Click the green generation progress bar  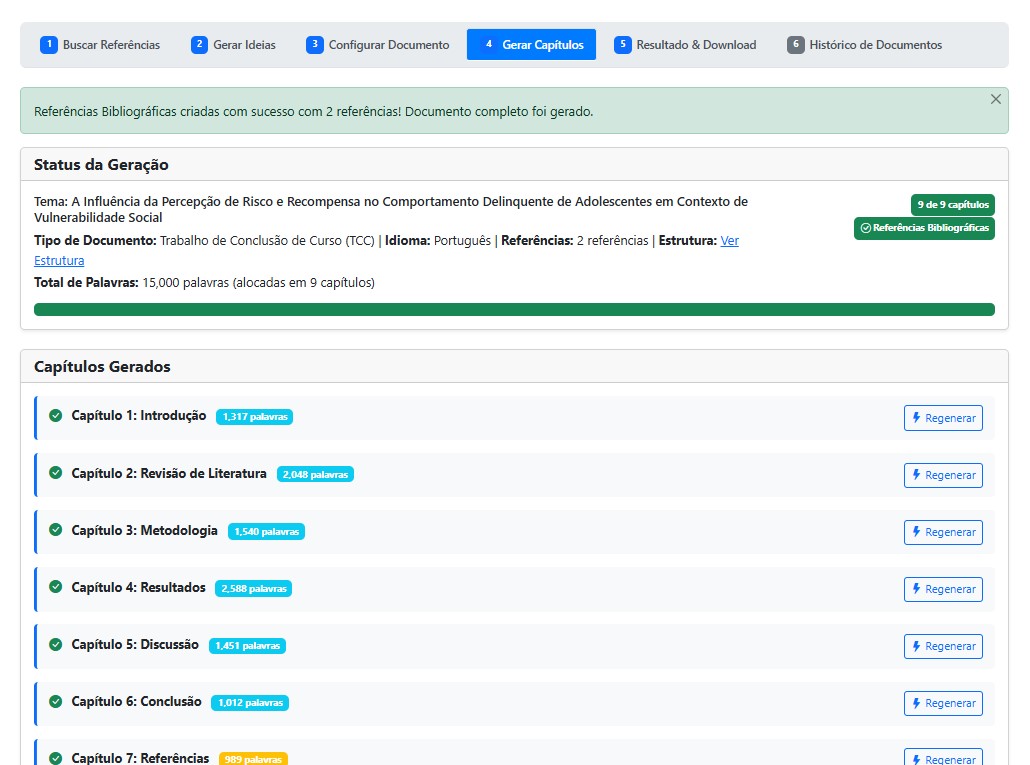514,309
